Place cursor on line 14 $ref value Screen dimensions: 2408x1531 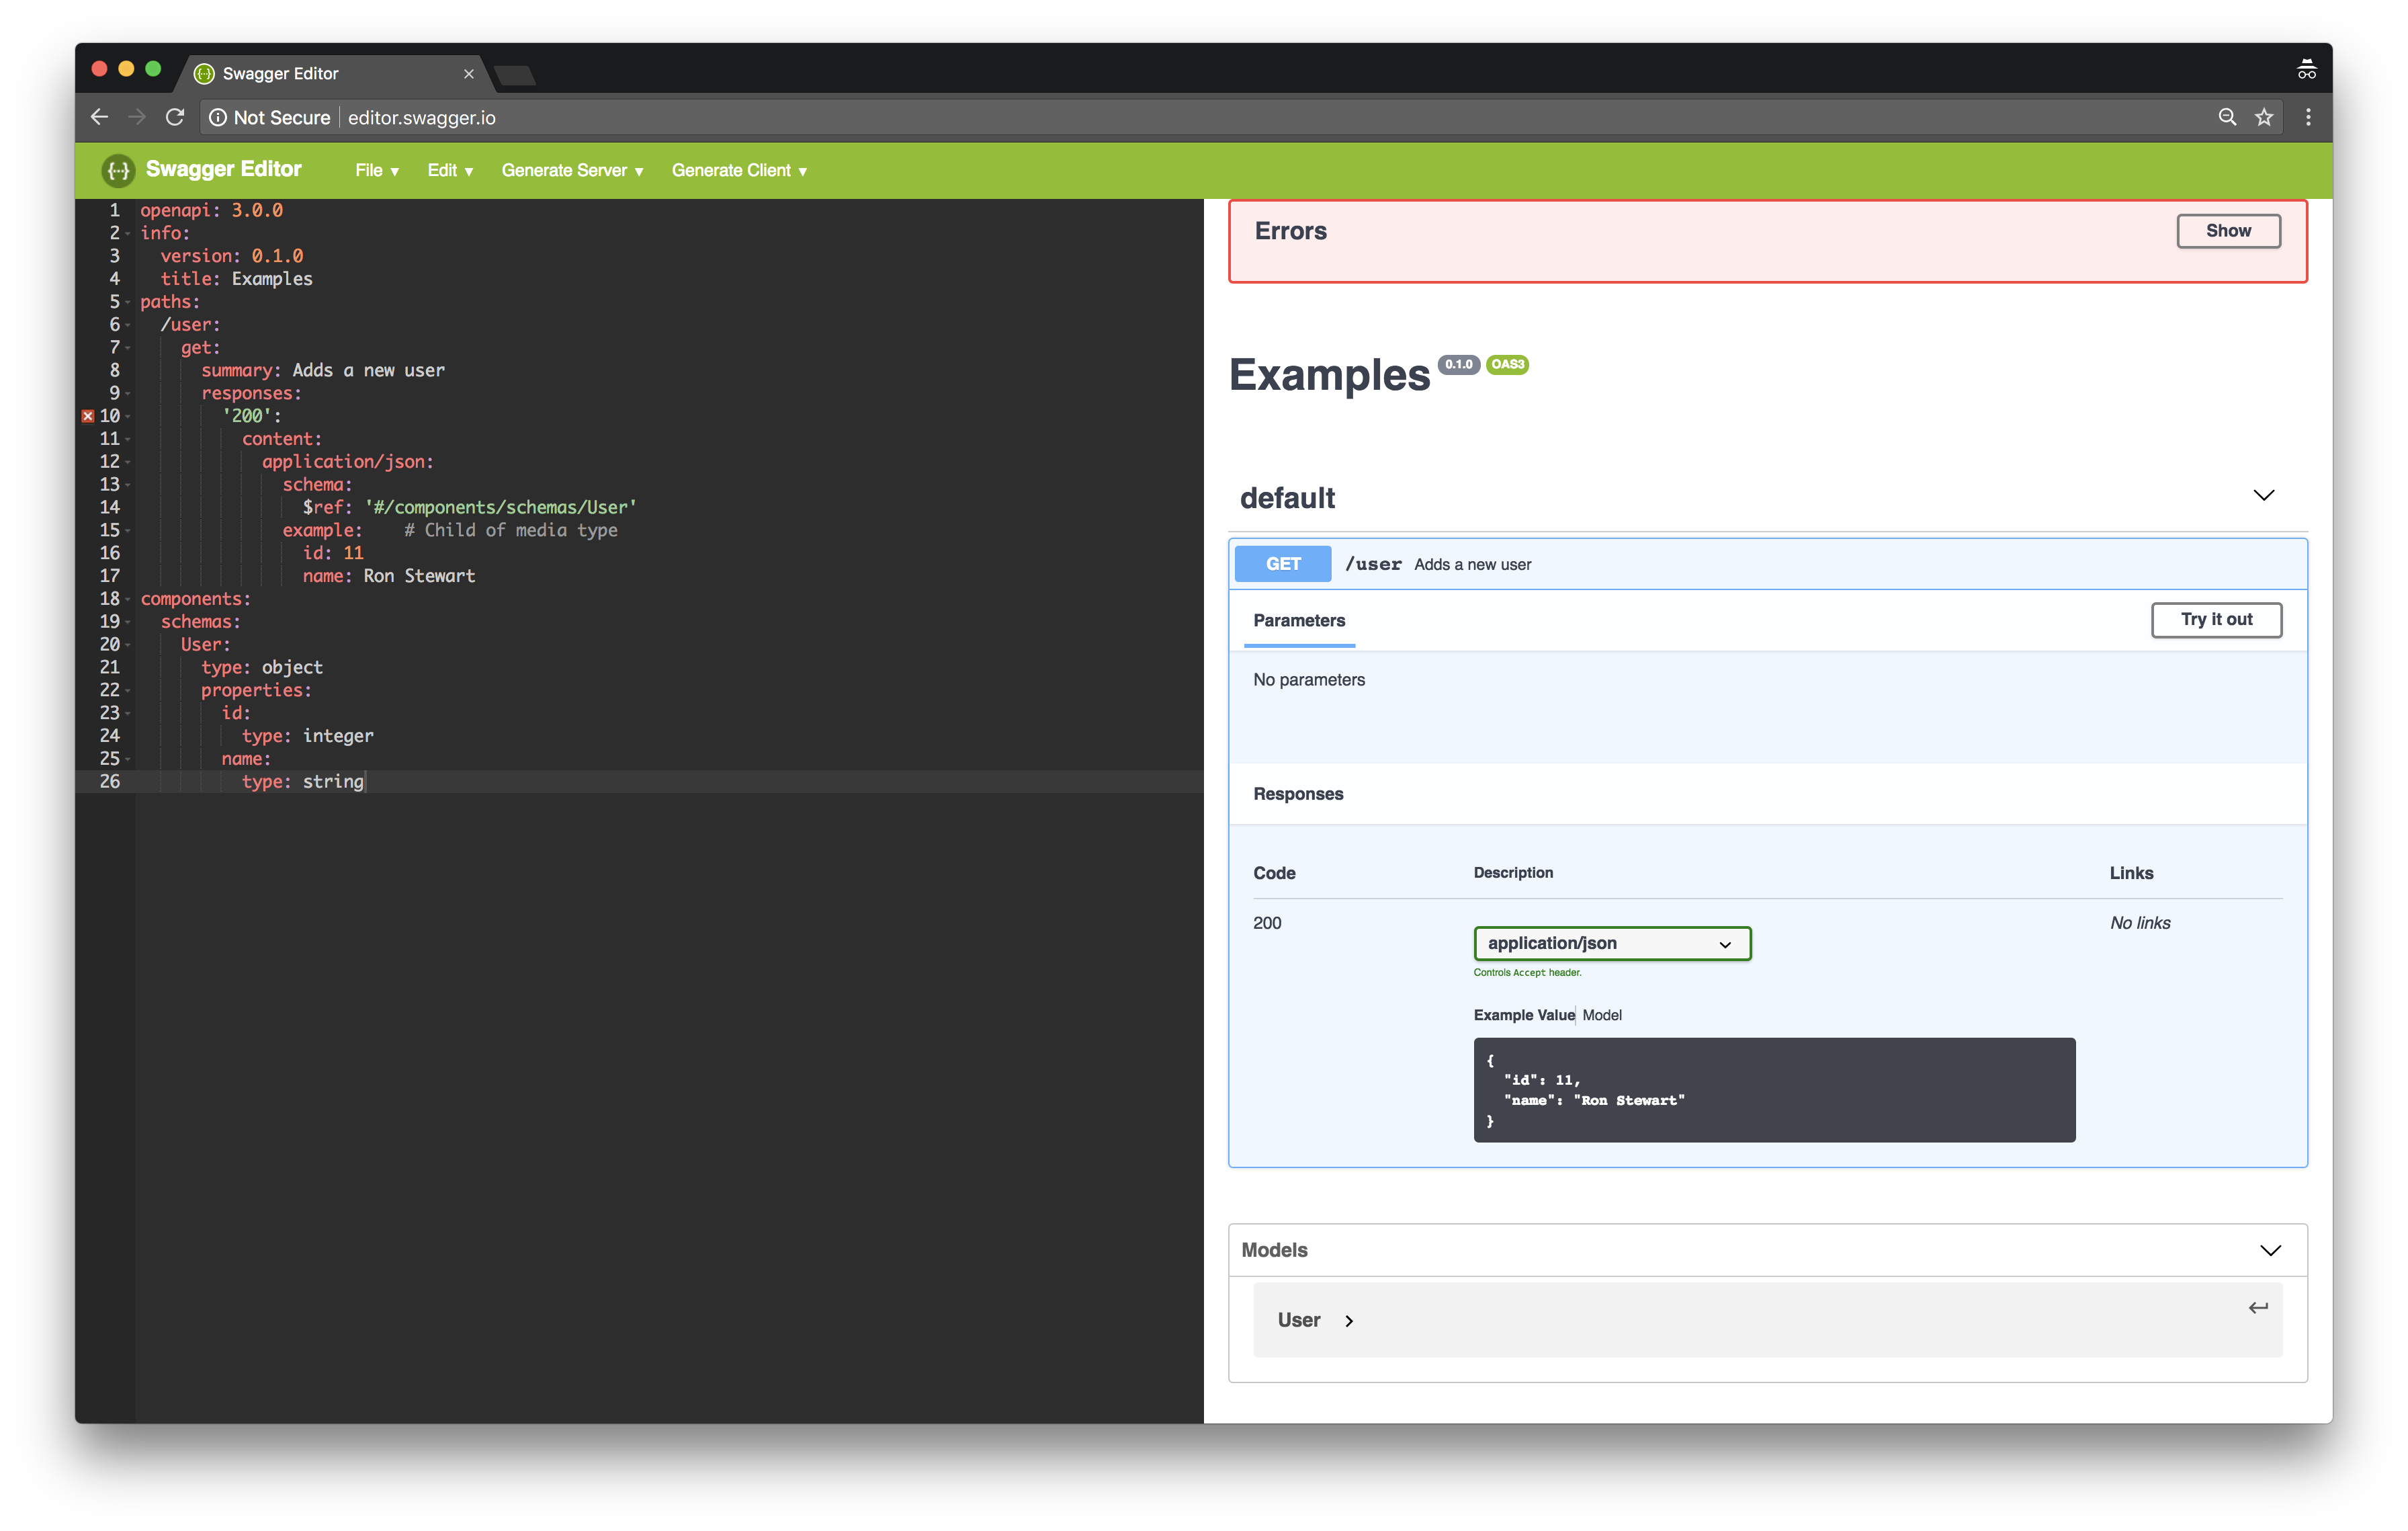tap(500, 507)
